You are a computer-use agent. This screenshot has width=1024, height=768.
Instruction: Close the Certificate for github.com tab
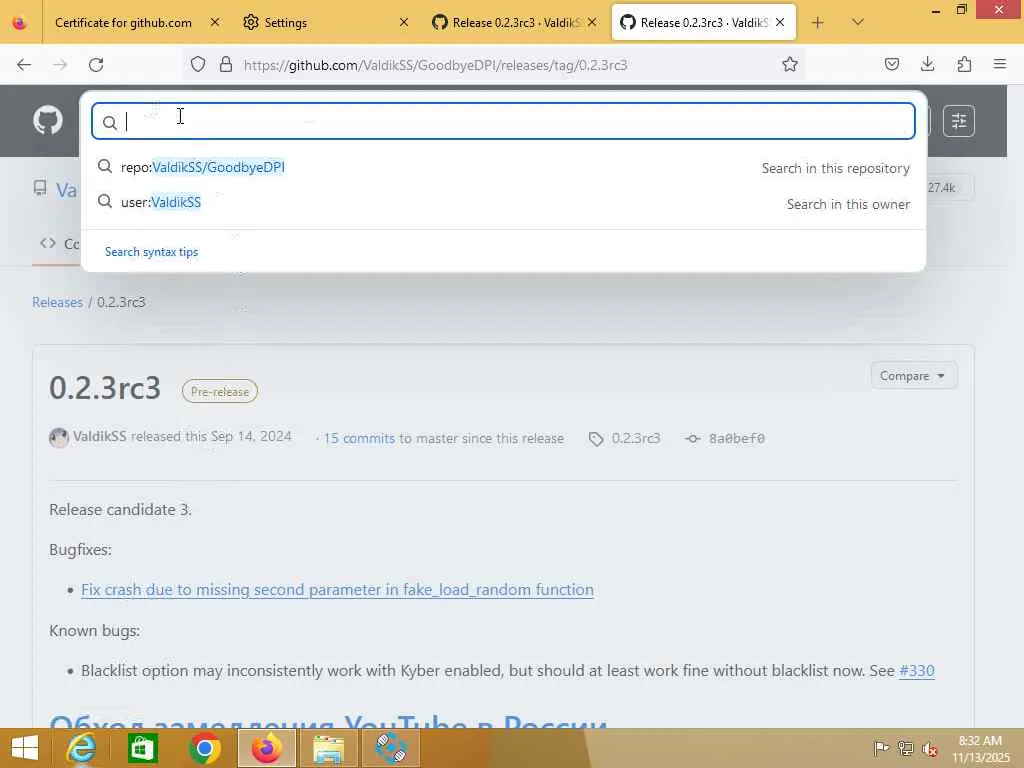click(215, 23)
